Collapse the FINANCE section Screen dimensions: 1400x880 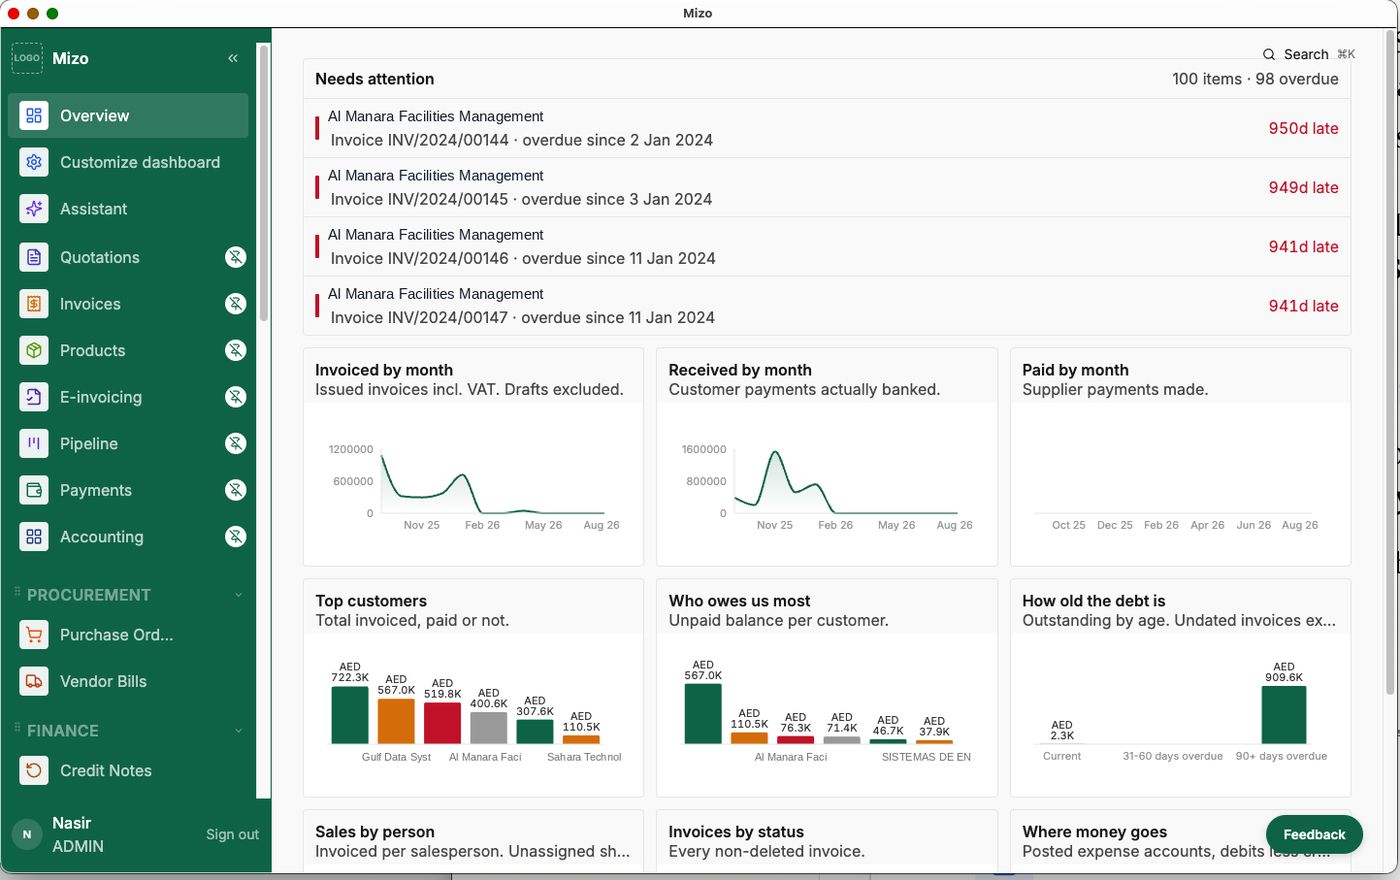point(238,731)
